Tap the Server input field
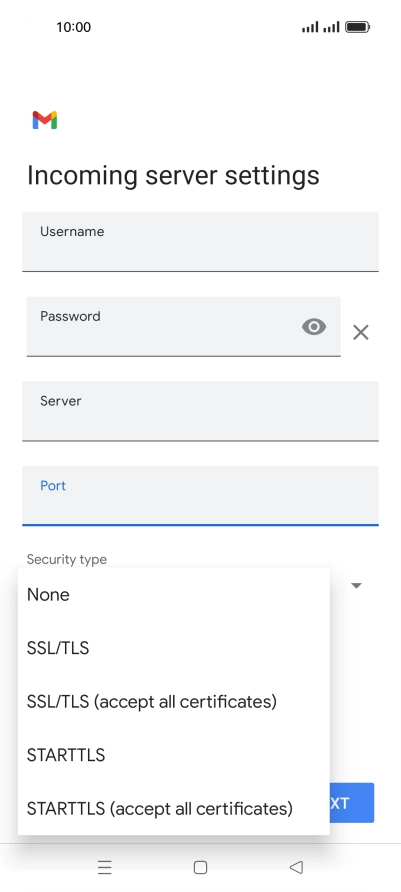 (x=200, y=411)
